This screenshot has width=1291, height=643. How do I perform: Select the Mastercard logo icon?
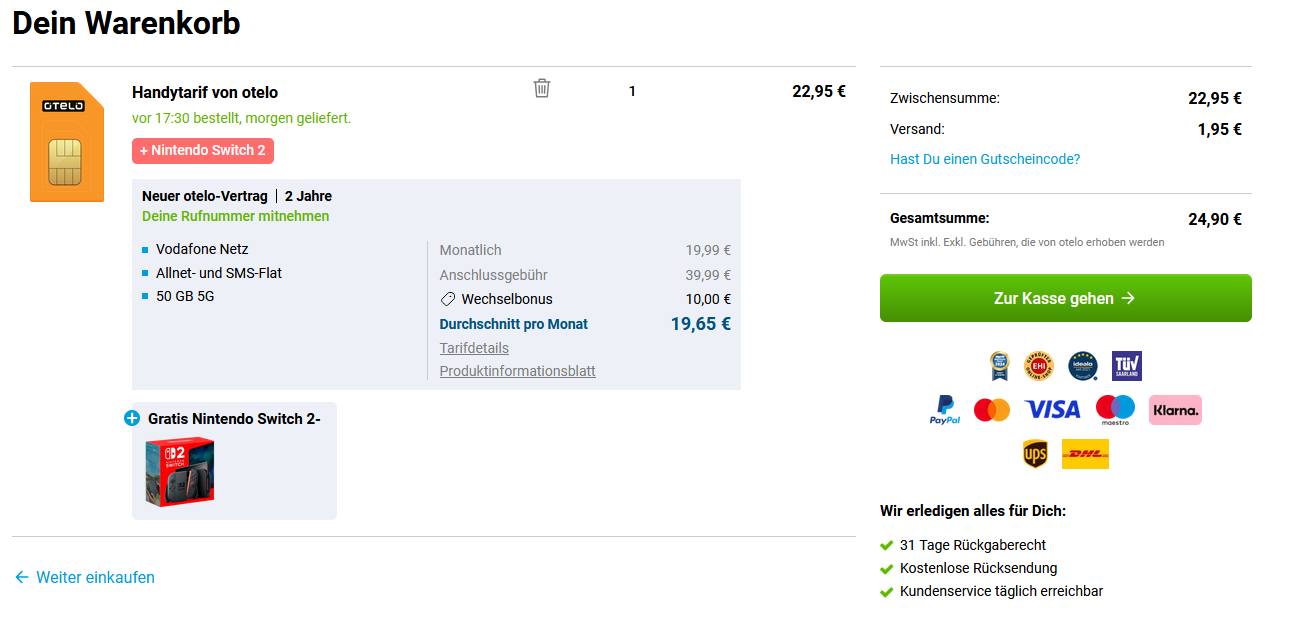point(992,410)
